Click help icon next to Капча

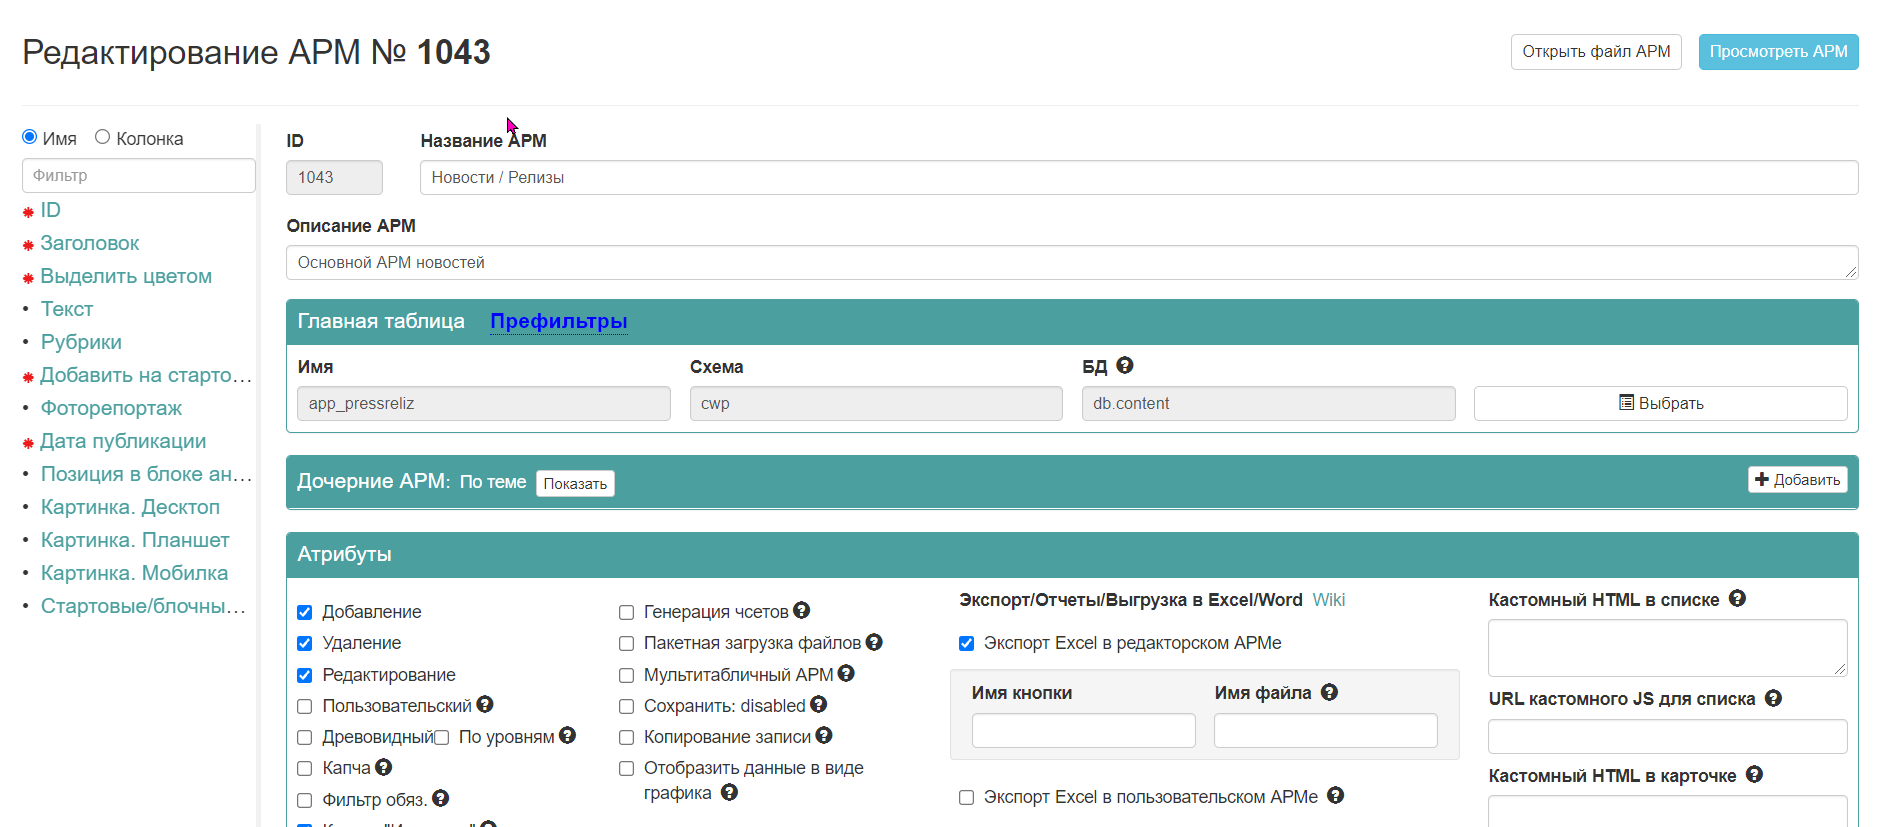click(384, 767)
